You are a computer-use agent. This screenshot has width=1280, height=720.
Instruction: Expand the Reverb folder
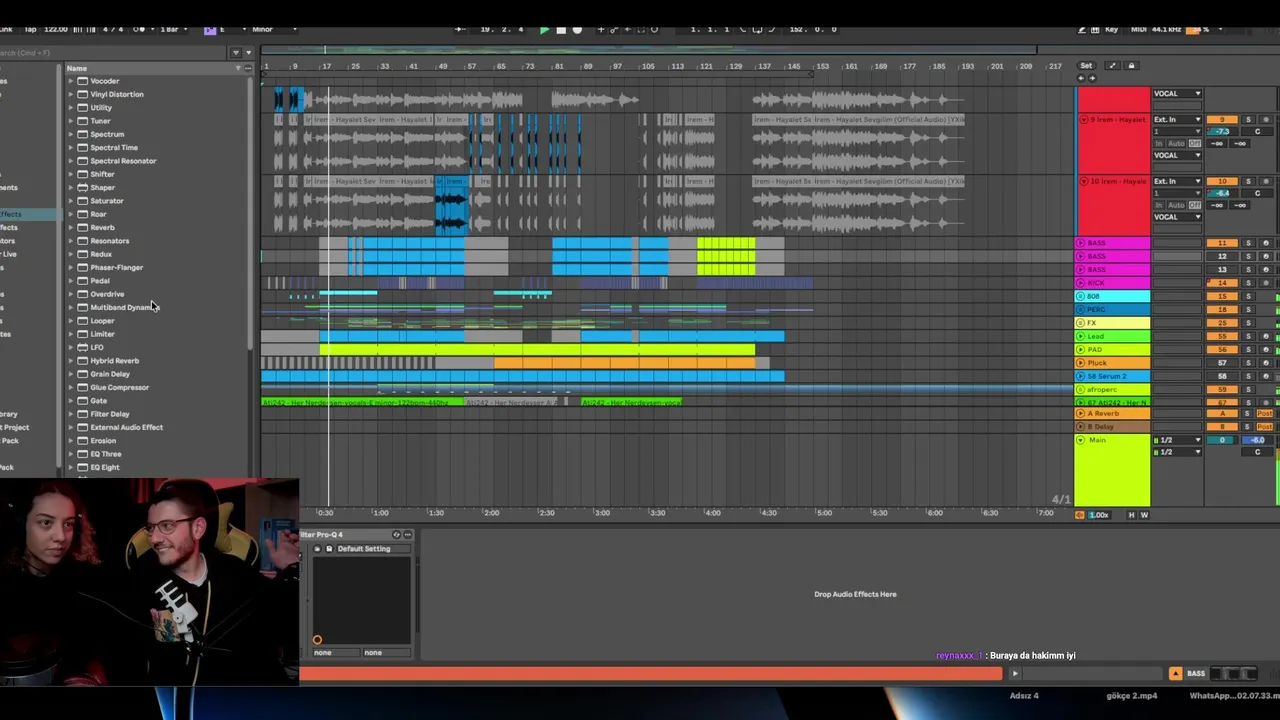71,227
